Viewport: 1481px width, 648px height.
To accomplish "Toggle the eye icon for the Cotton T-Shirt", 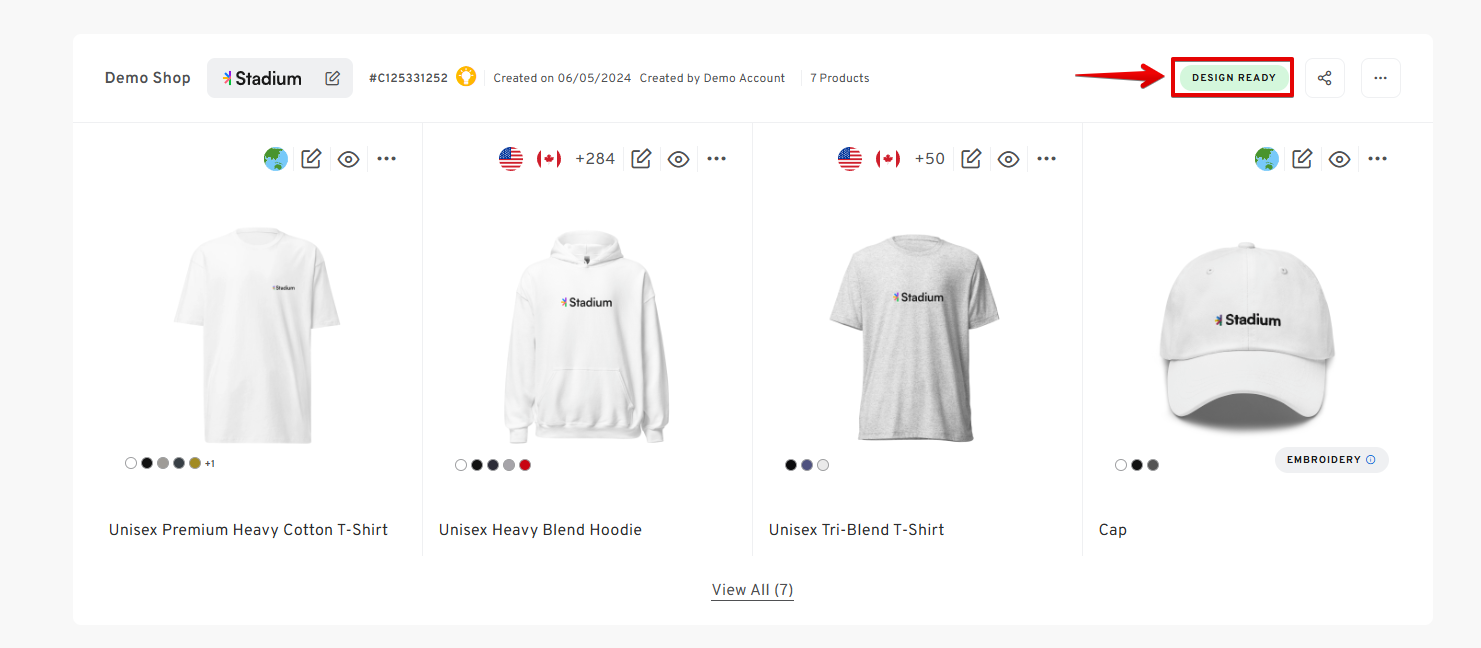I will click(x=348, y=158).
